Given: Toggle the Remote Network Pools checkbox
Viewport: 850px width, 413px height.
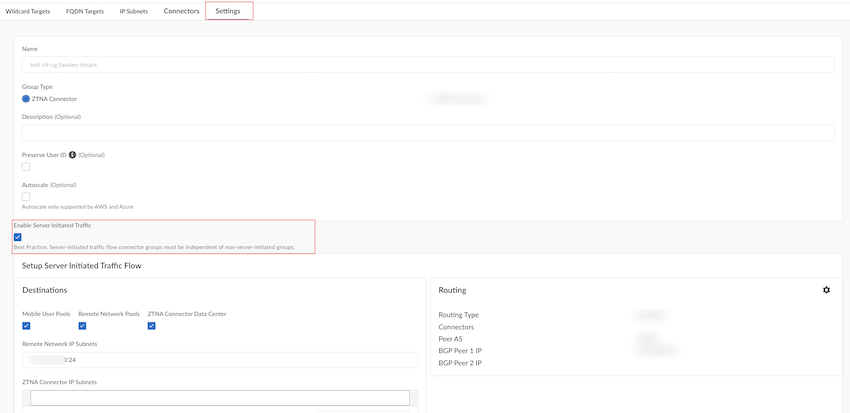Looking at the screenshot, I should 82,326.
